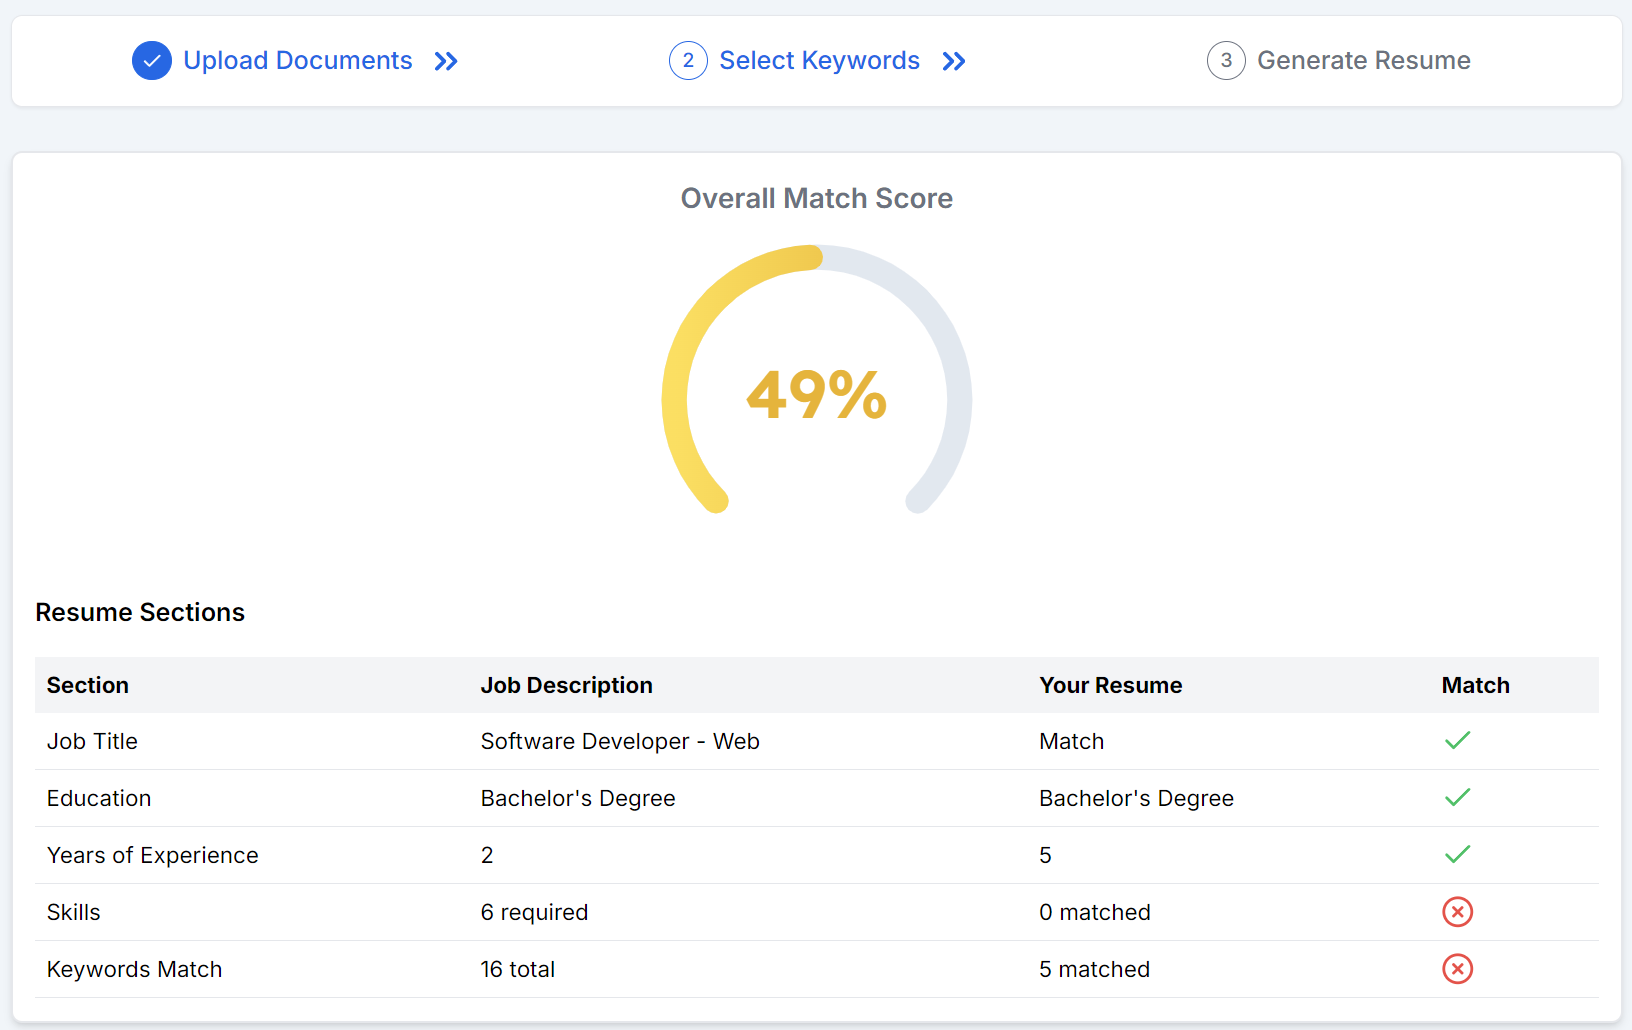Click the 49% match score gauge
Viewport: 1632px width, 1030px height.
click(817, 380)
